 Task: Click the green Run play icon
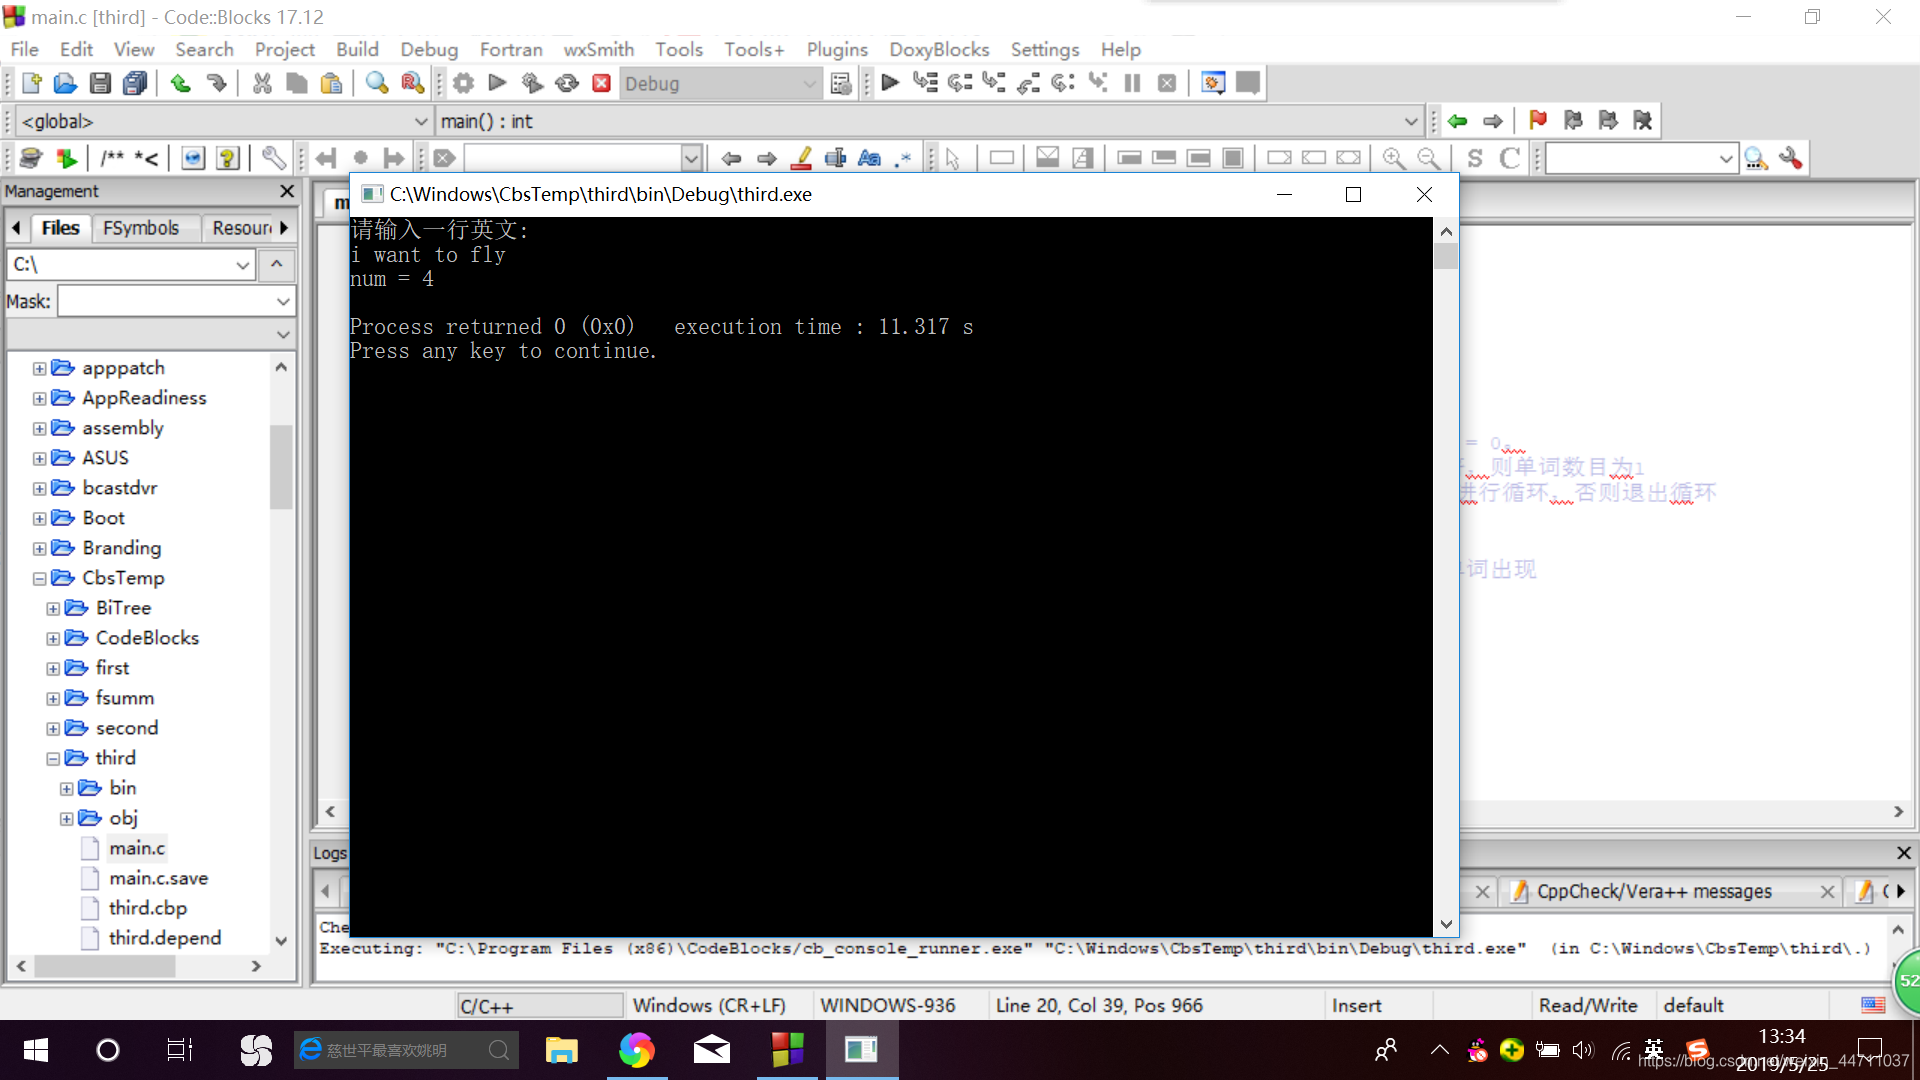pos(497,83)
